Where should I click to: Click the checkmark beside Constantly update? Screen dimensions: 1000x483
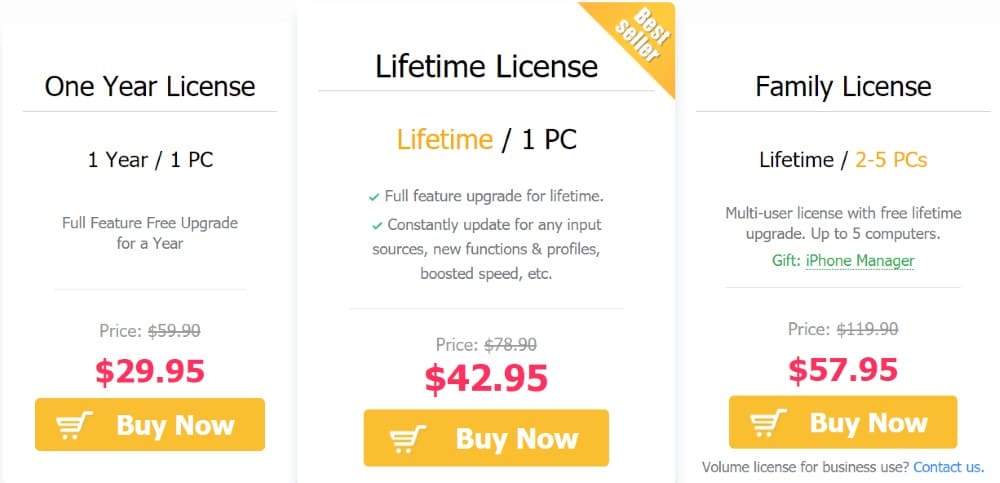(x=377, y=225)
